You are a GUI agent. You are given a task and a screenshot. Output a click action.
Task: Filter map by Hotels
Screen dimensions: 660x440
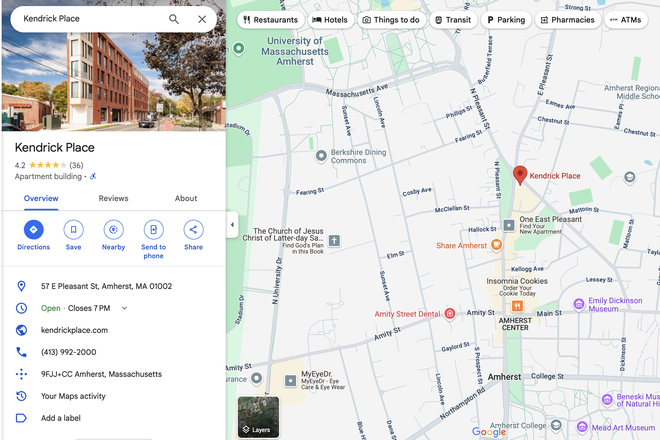click(x=330, y=20)
